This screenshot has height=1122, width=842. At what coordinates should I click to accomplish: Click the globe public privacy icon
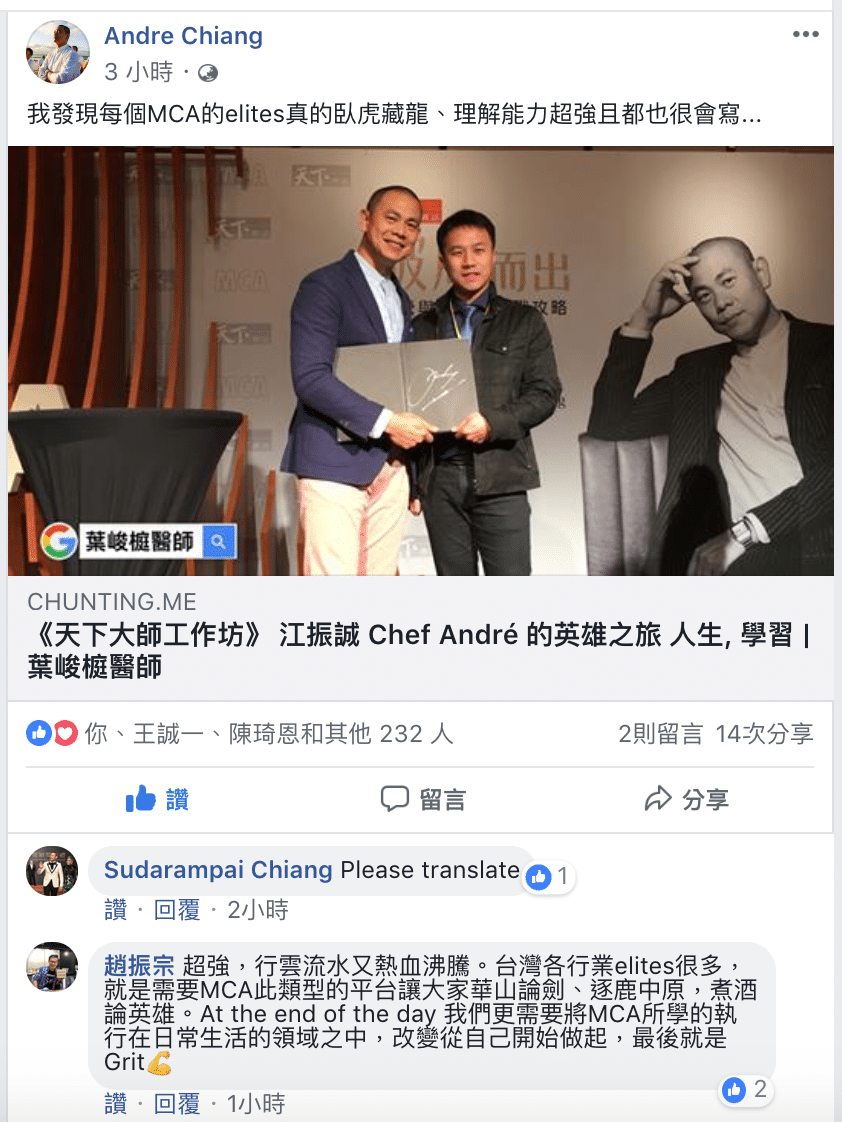click(207, 73)
